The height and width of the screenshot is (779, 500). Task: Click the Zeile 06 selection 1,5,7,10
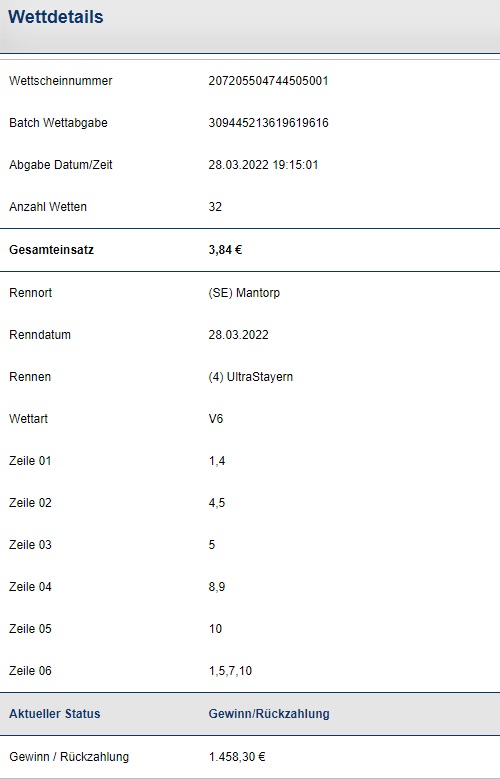click(x=230, y=671)
